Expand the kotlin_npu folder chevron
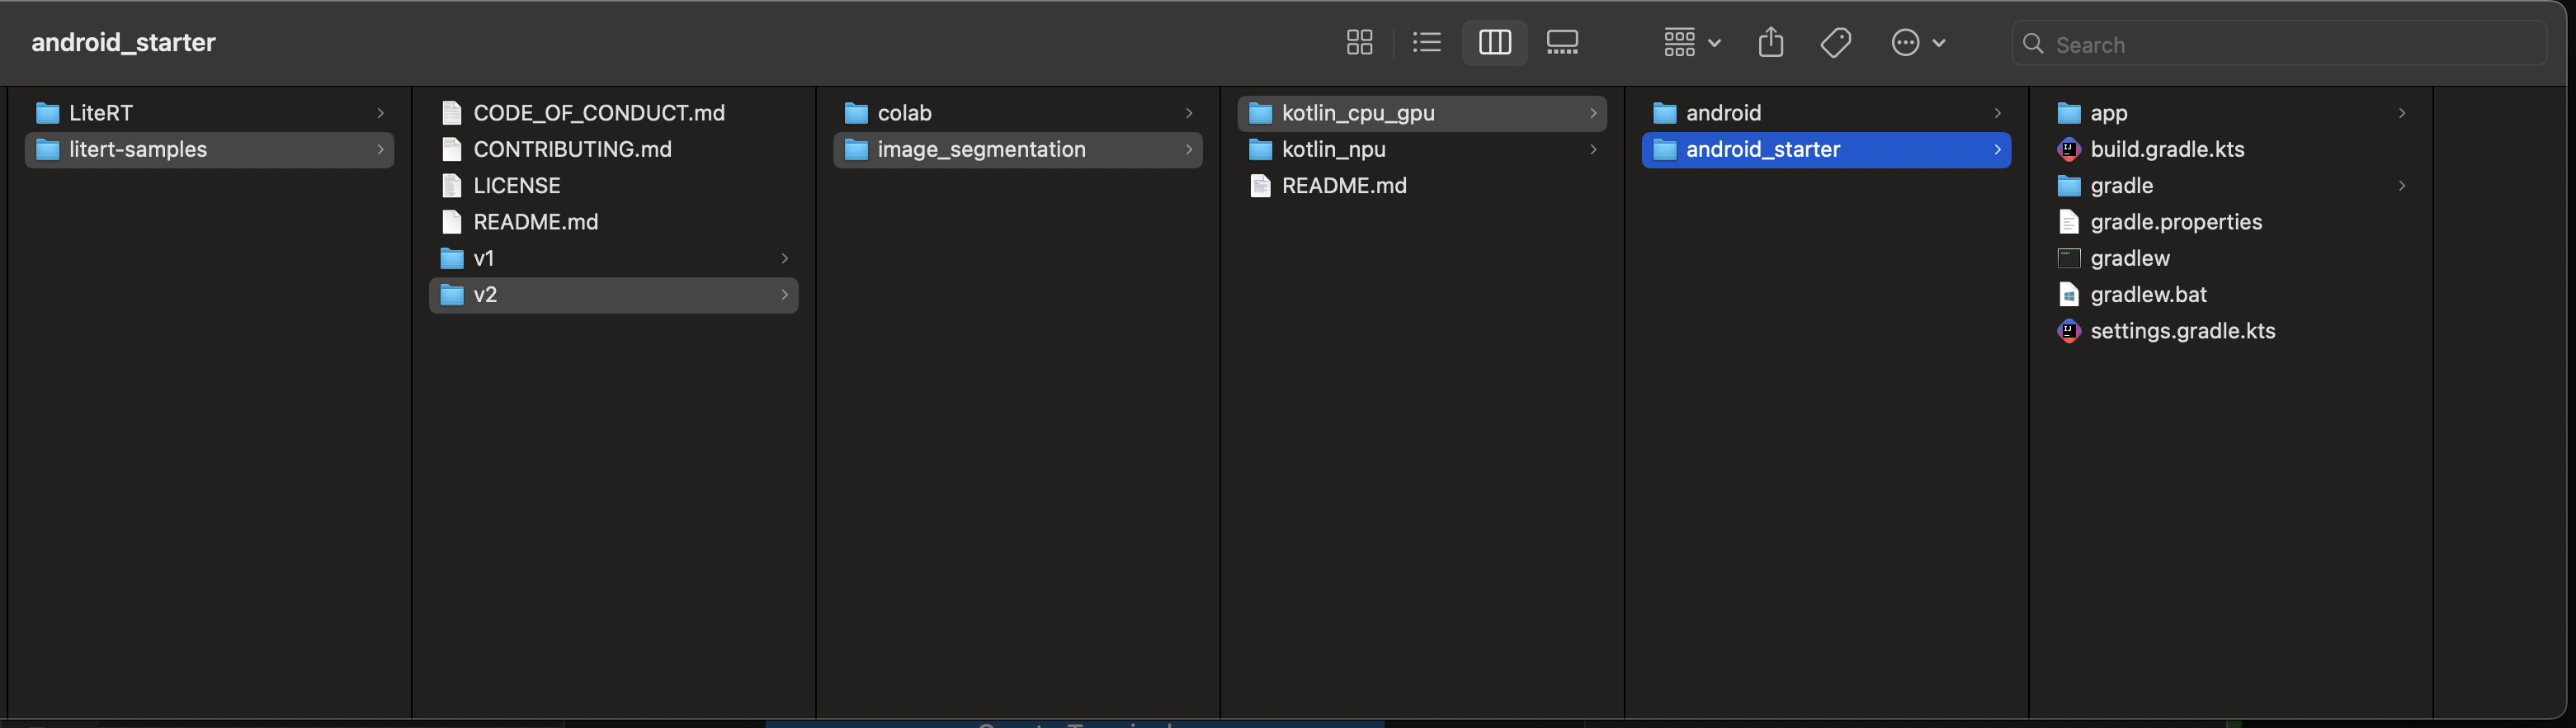This screenshot has width=2576, height=728. tap(1593, 149)
